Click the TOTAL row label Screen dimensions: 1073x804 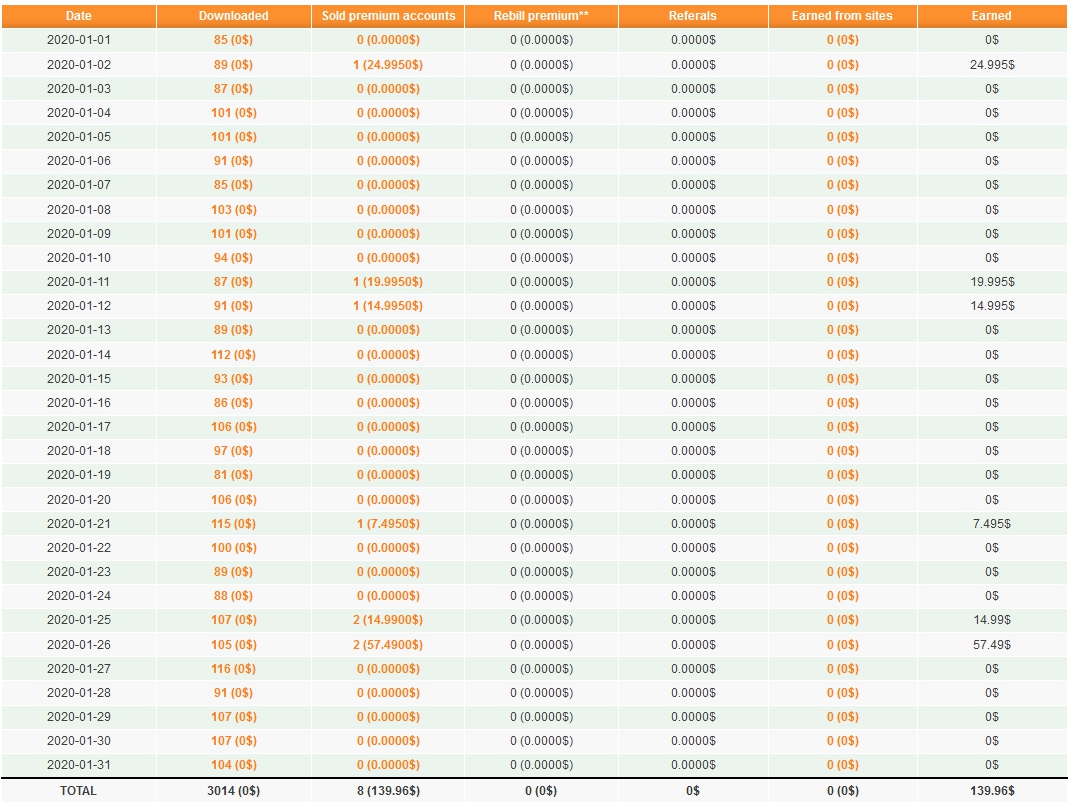(x=78, y=791)
